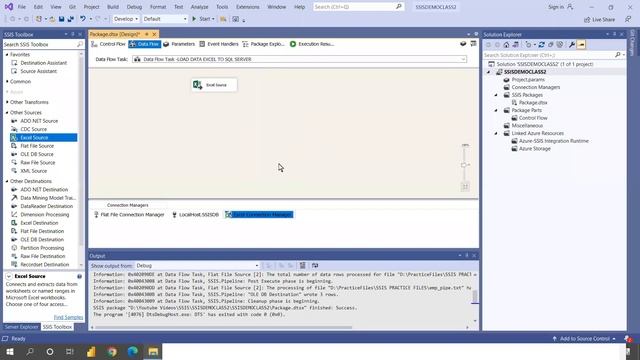Collapse Other Sources group
This screenshot has width=640, height=360.
pos(7,112)
